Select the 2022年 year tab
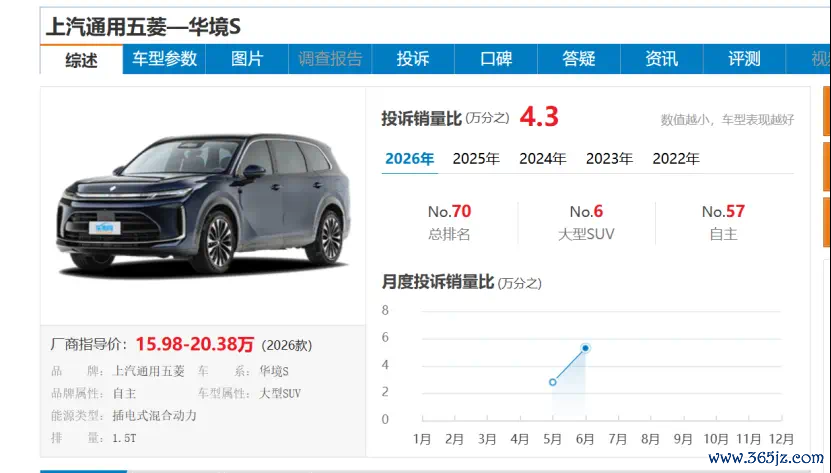Viewport: 831px width, 473px height. [x=676, y=159]
